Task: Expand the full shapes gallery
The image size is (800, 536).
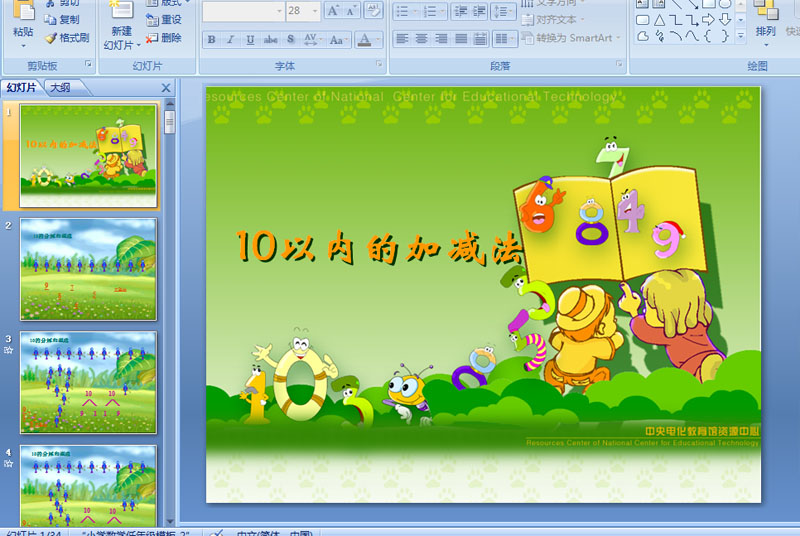Action: (741, 36)
